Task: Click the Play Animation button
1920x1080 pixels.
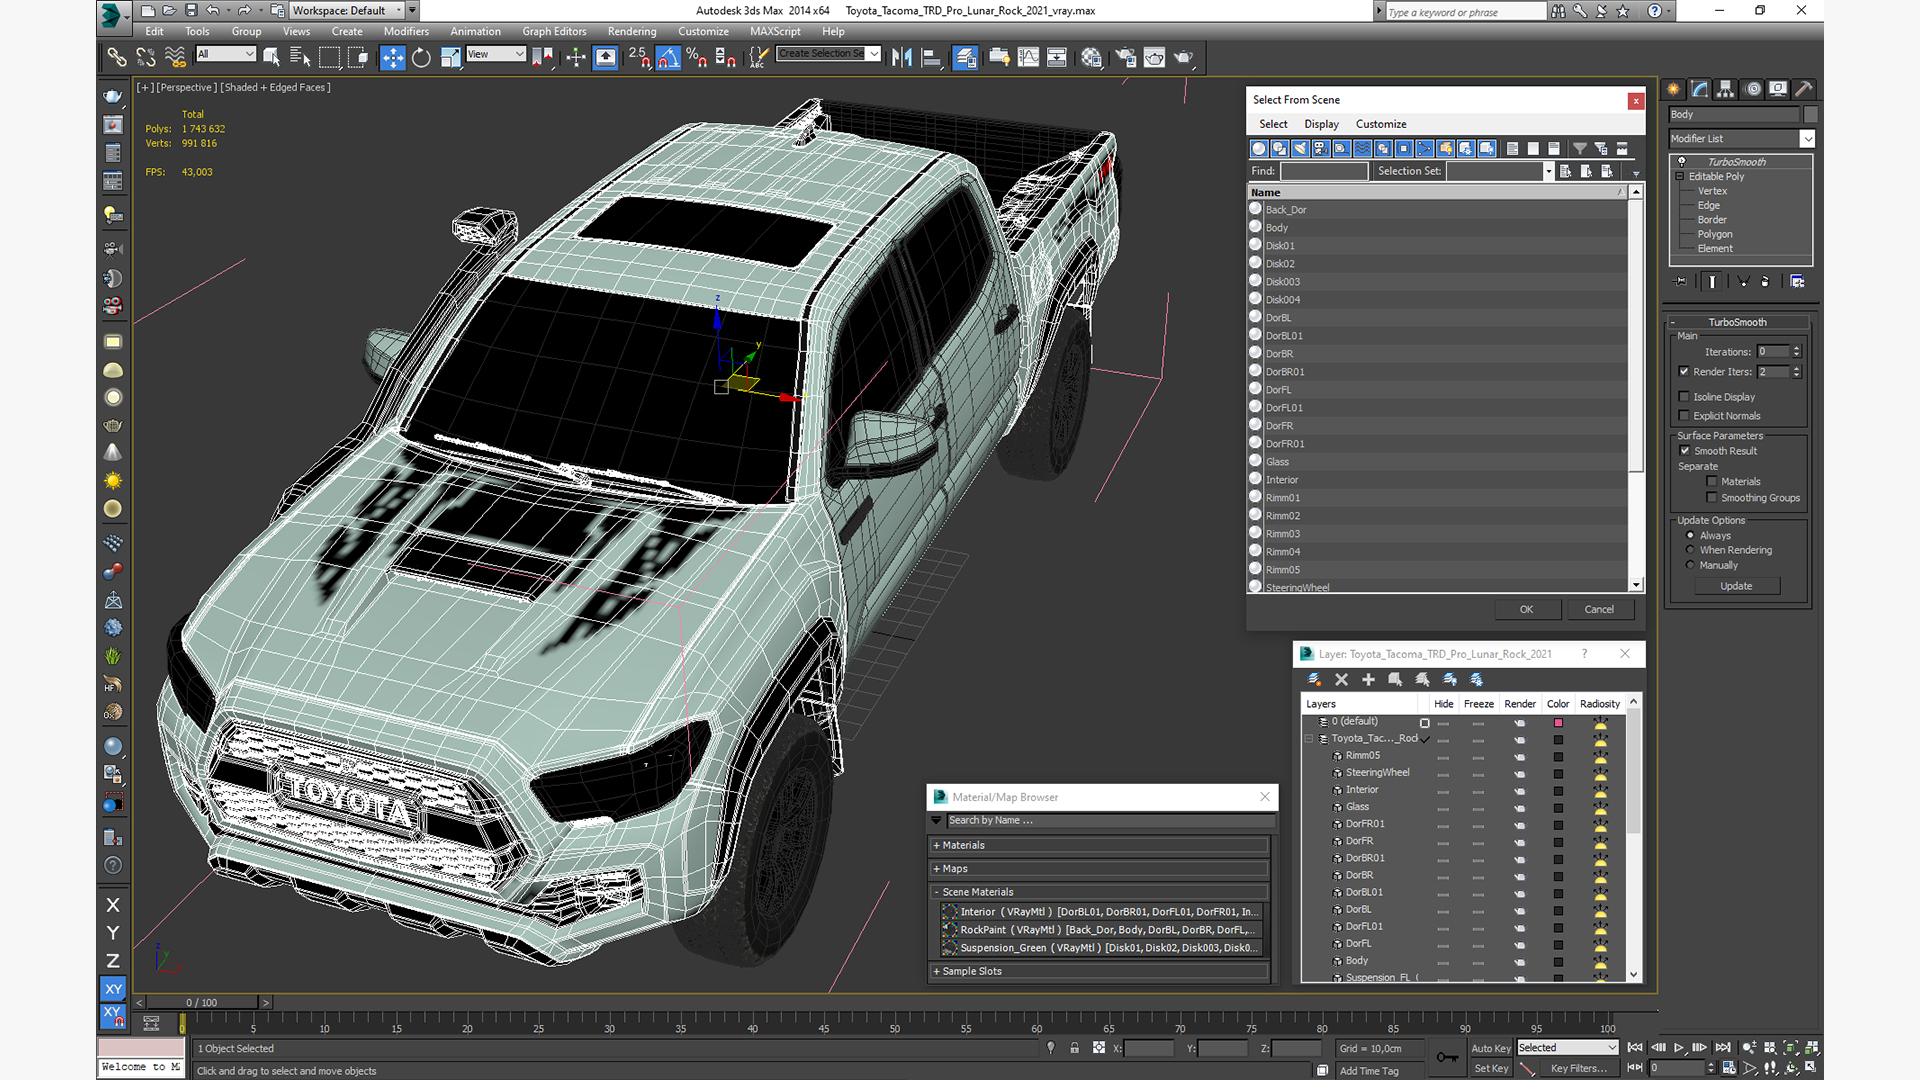Action: click(1679, 1047)
